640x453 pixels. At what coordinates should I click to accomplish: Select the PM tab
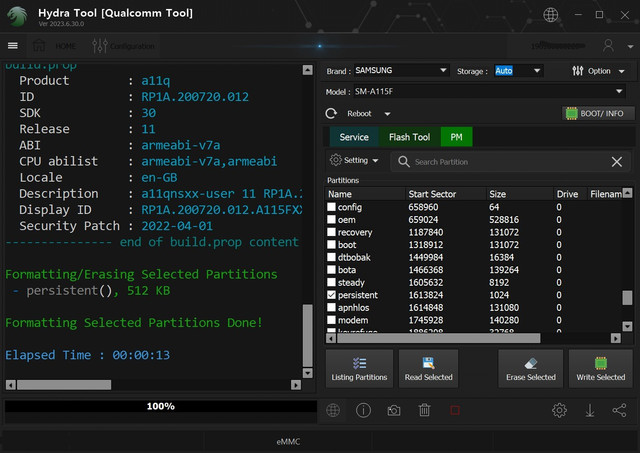[x=456, y=137]
